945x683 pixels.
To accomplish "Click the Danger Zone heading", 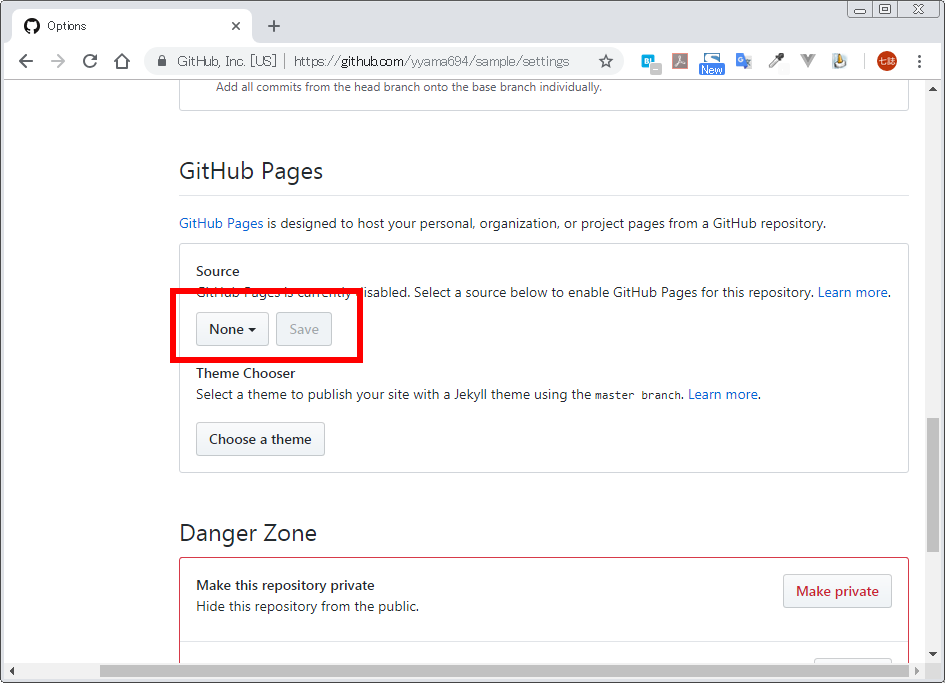I will [248, 533].
